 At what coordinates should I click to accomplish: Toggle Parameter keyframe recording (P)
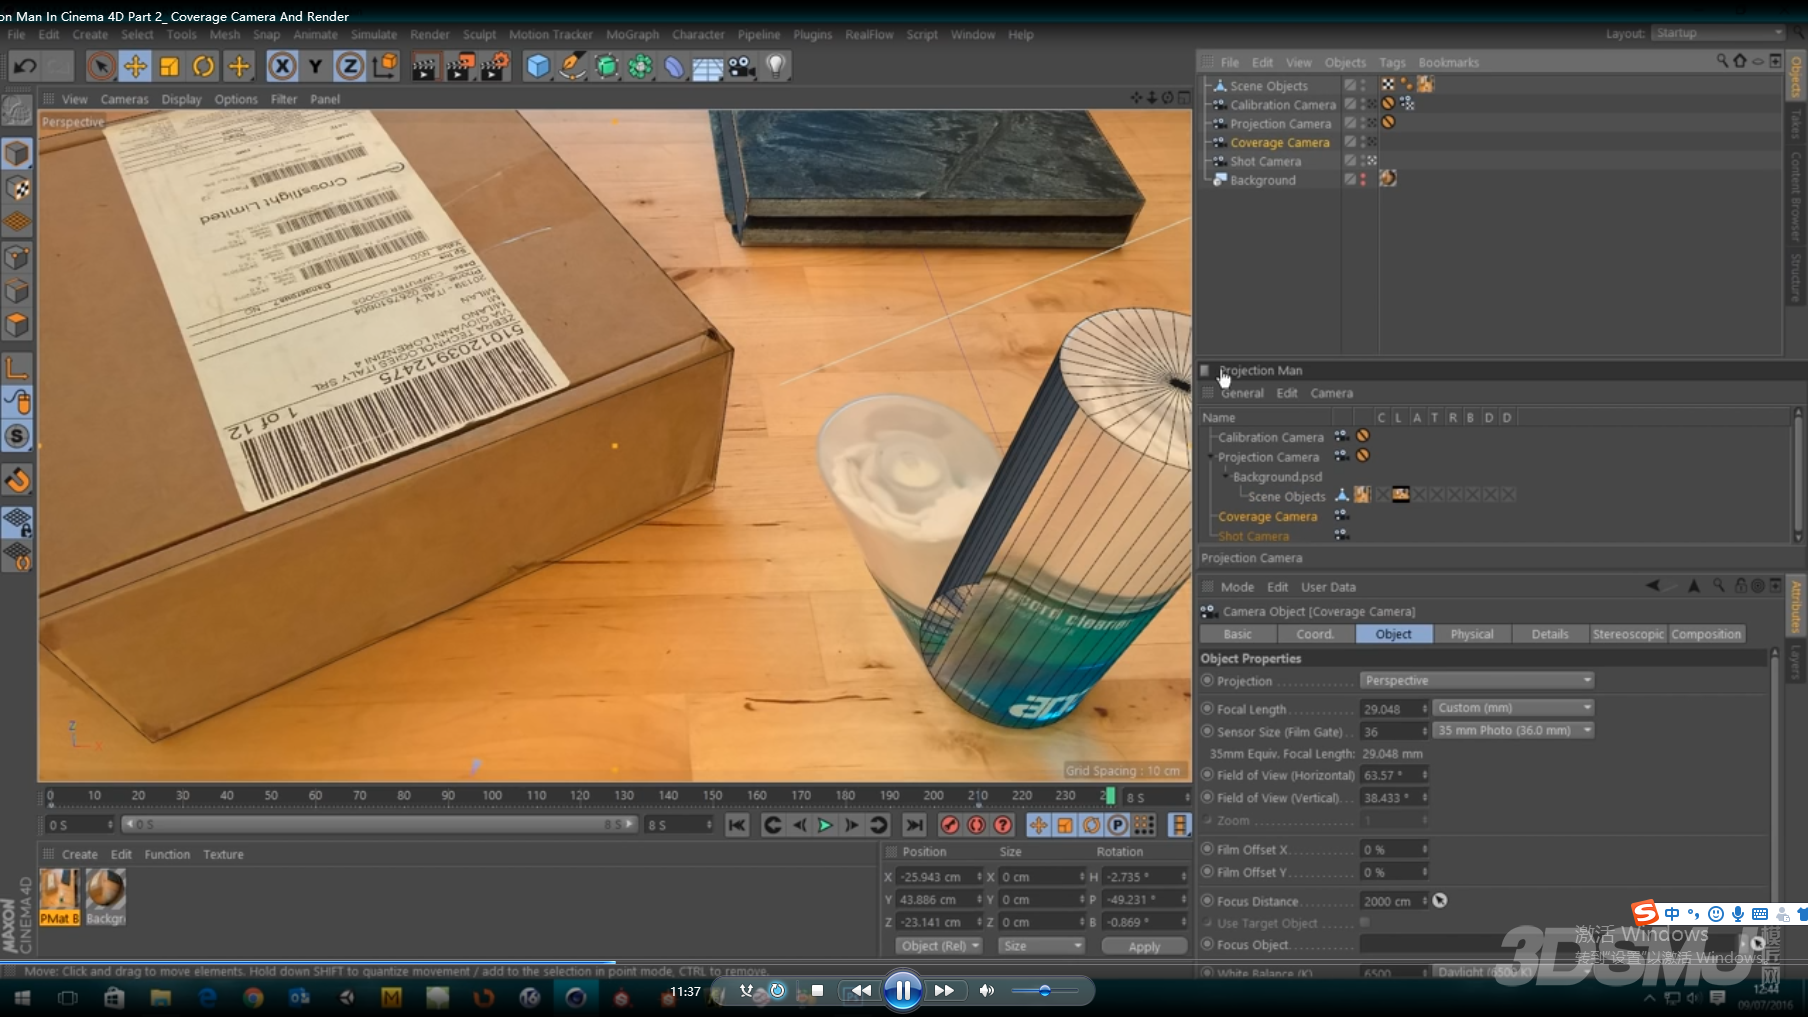[x=1118, y=825]
